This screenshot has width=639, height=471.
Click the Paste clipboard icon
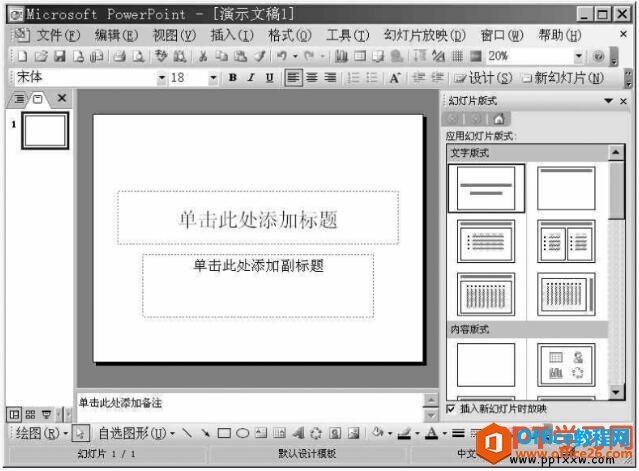pyautogui.click(x=240, y=56)
